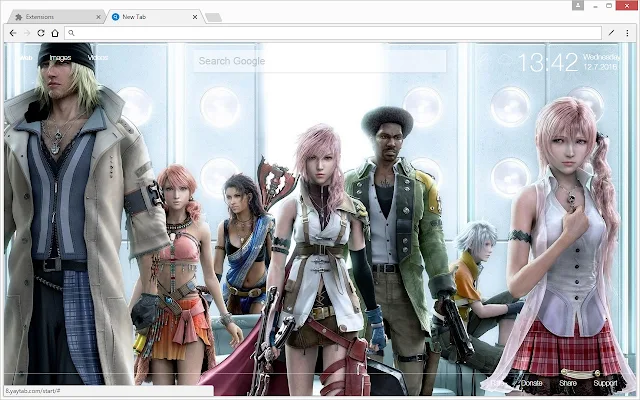Click the user profile icon in the title bar
Screen dimensions: 640x400
[578, 5]
